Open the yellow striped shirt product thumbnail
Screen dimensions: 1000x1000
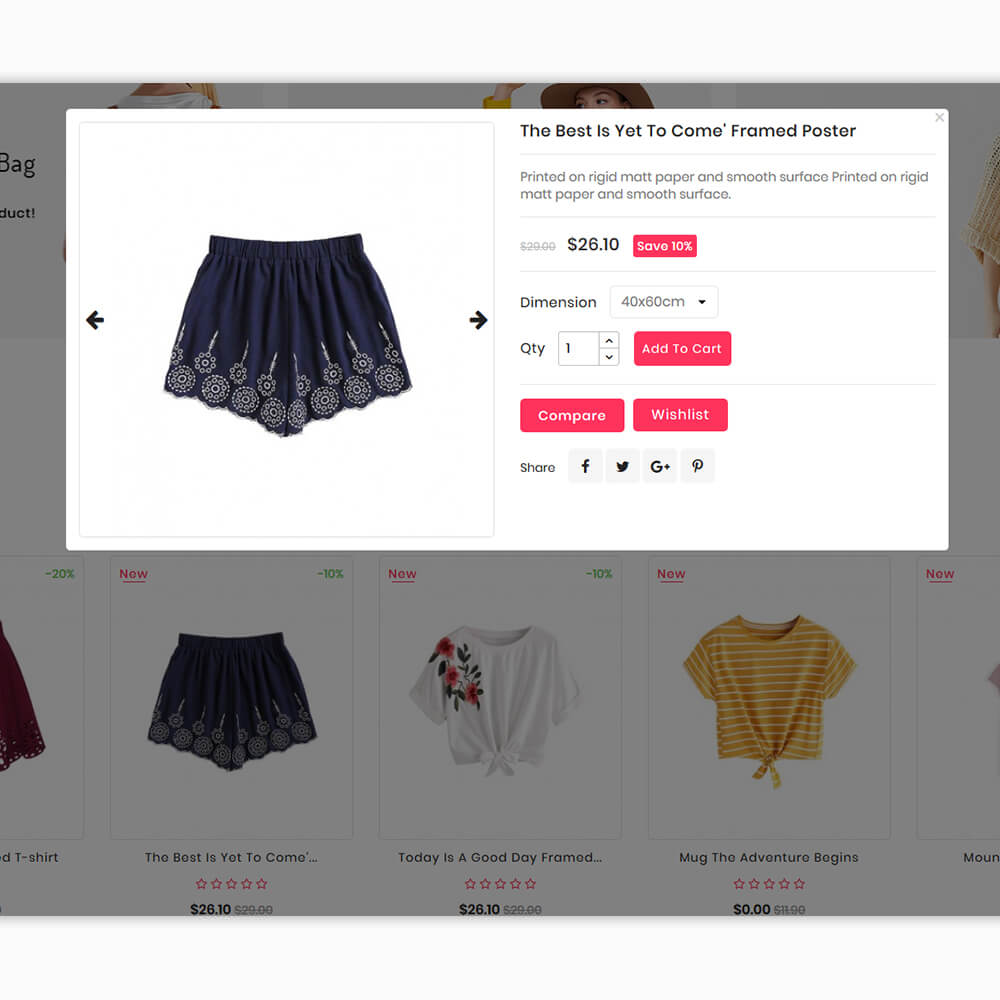point(769,698)
